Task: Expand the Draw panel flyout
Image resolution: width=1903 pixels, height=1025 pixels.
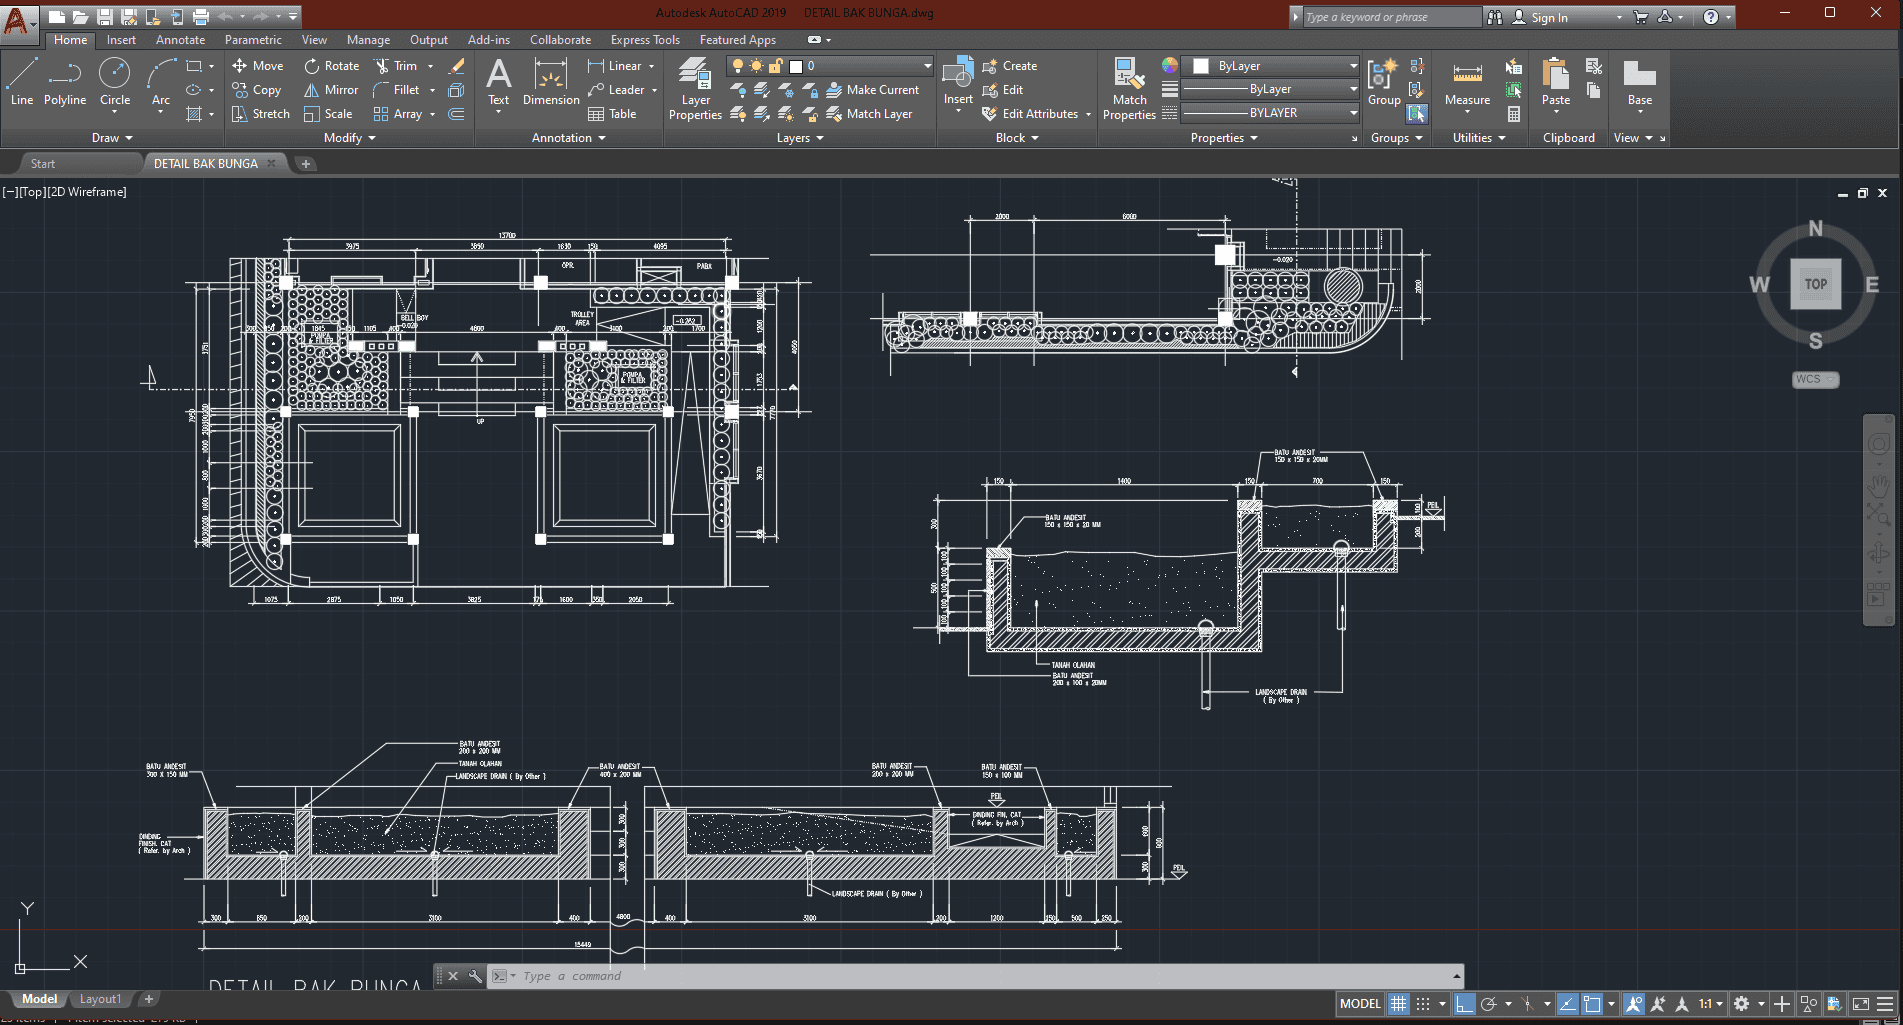Action: click(x=112, y=138)
